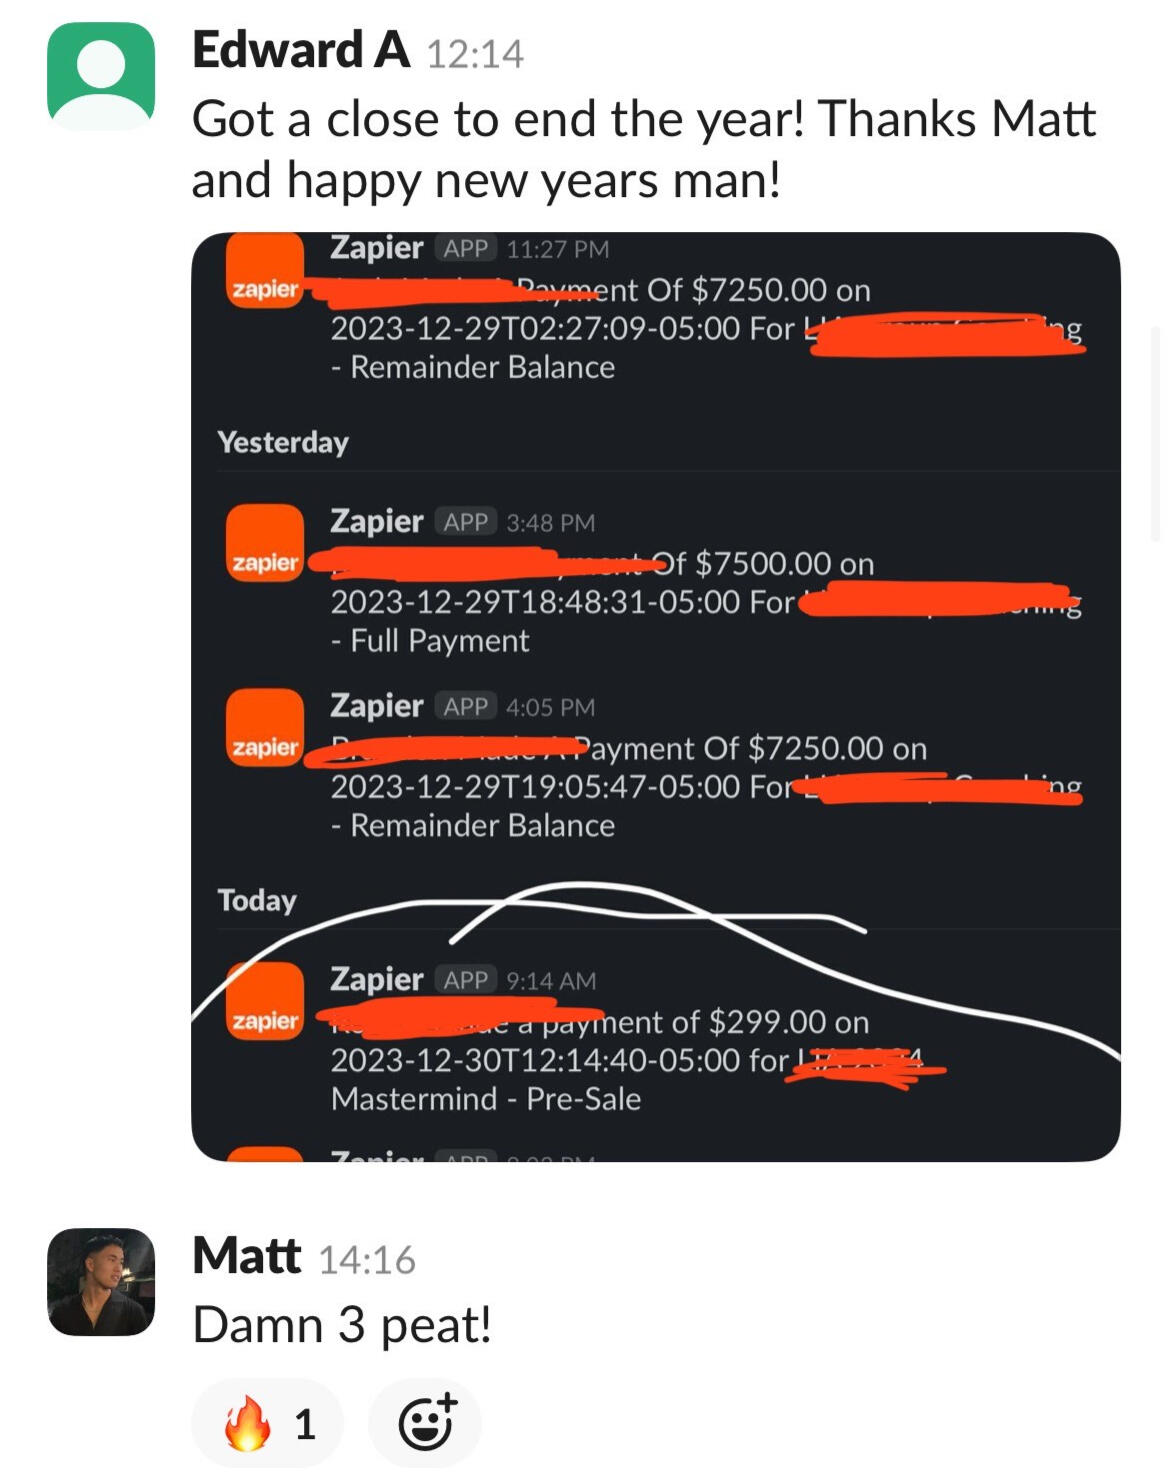Open Matt's profile photo avatar
1169x1475 pixels.
(101, 1282)
